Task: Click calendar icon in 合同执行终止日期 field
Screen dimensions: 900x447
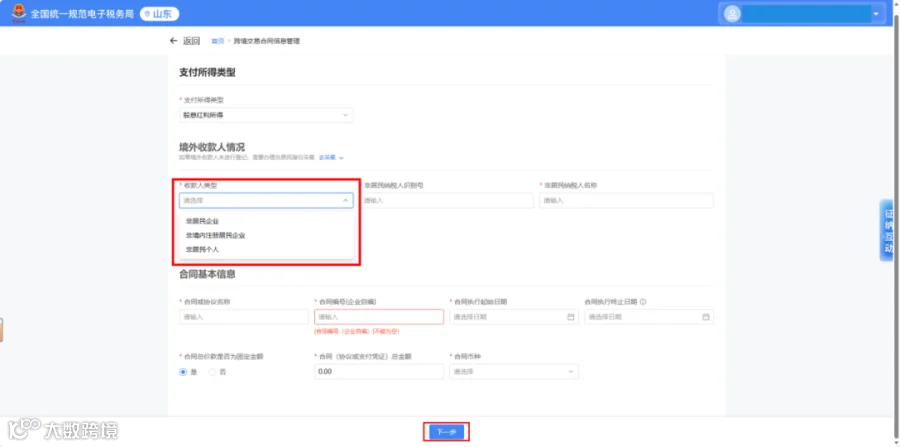Action: click(705, 317)
